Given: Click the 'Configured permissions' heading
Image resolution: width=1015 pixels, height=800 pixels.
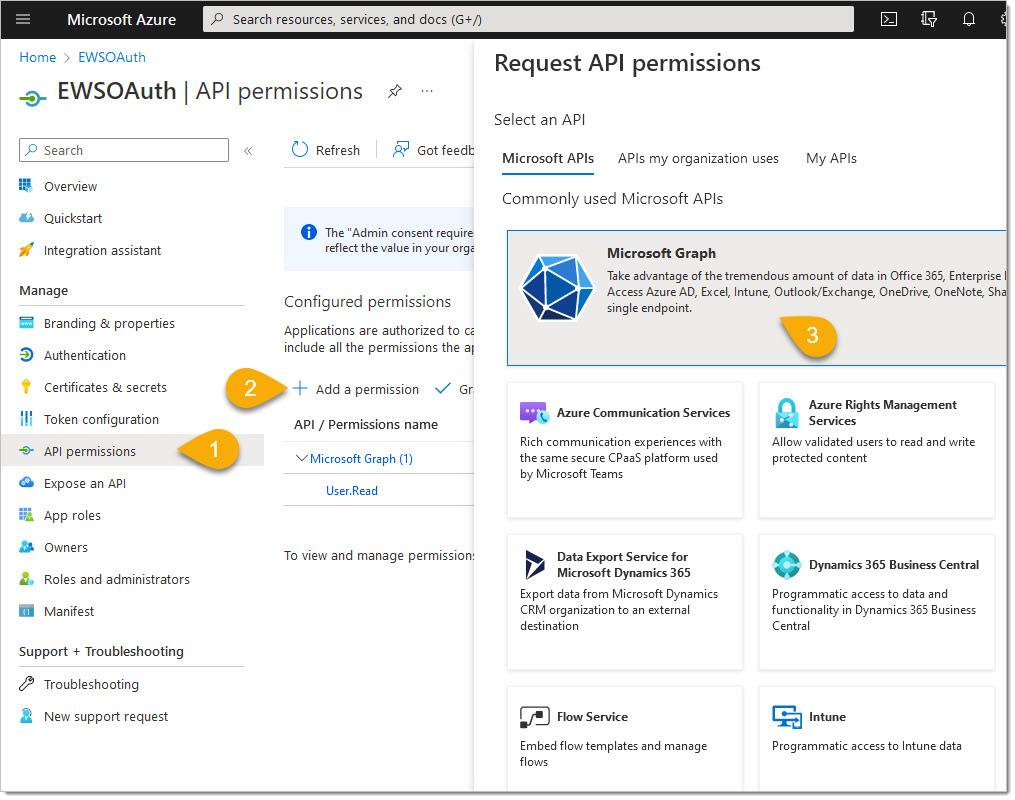Looking at the screenshot, I should tap(368, 302).
